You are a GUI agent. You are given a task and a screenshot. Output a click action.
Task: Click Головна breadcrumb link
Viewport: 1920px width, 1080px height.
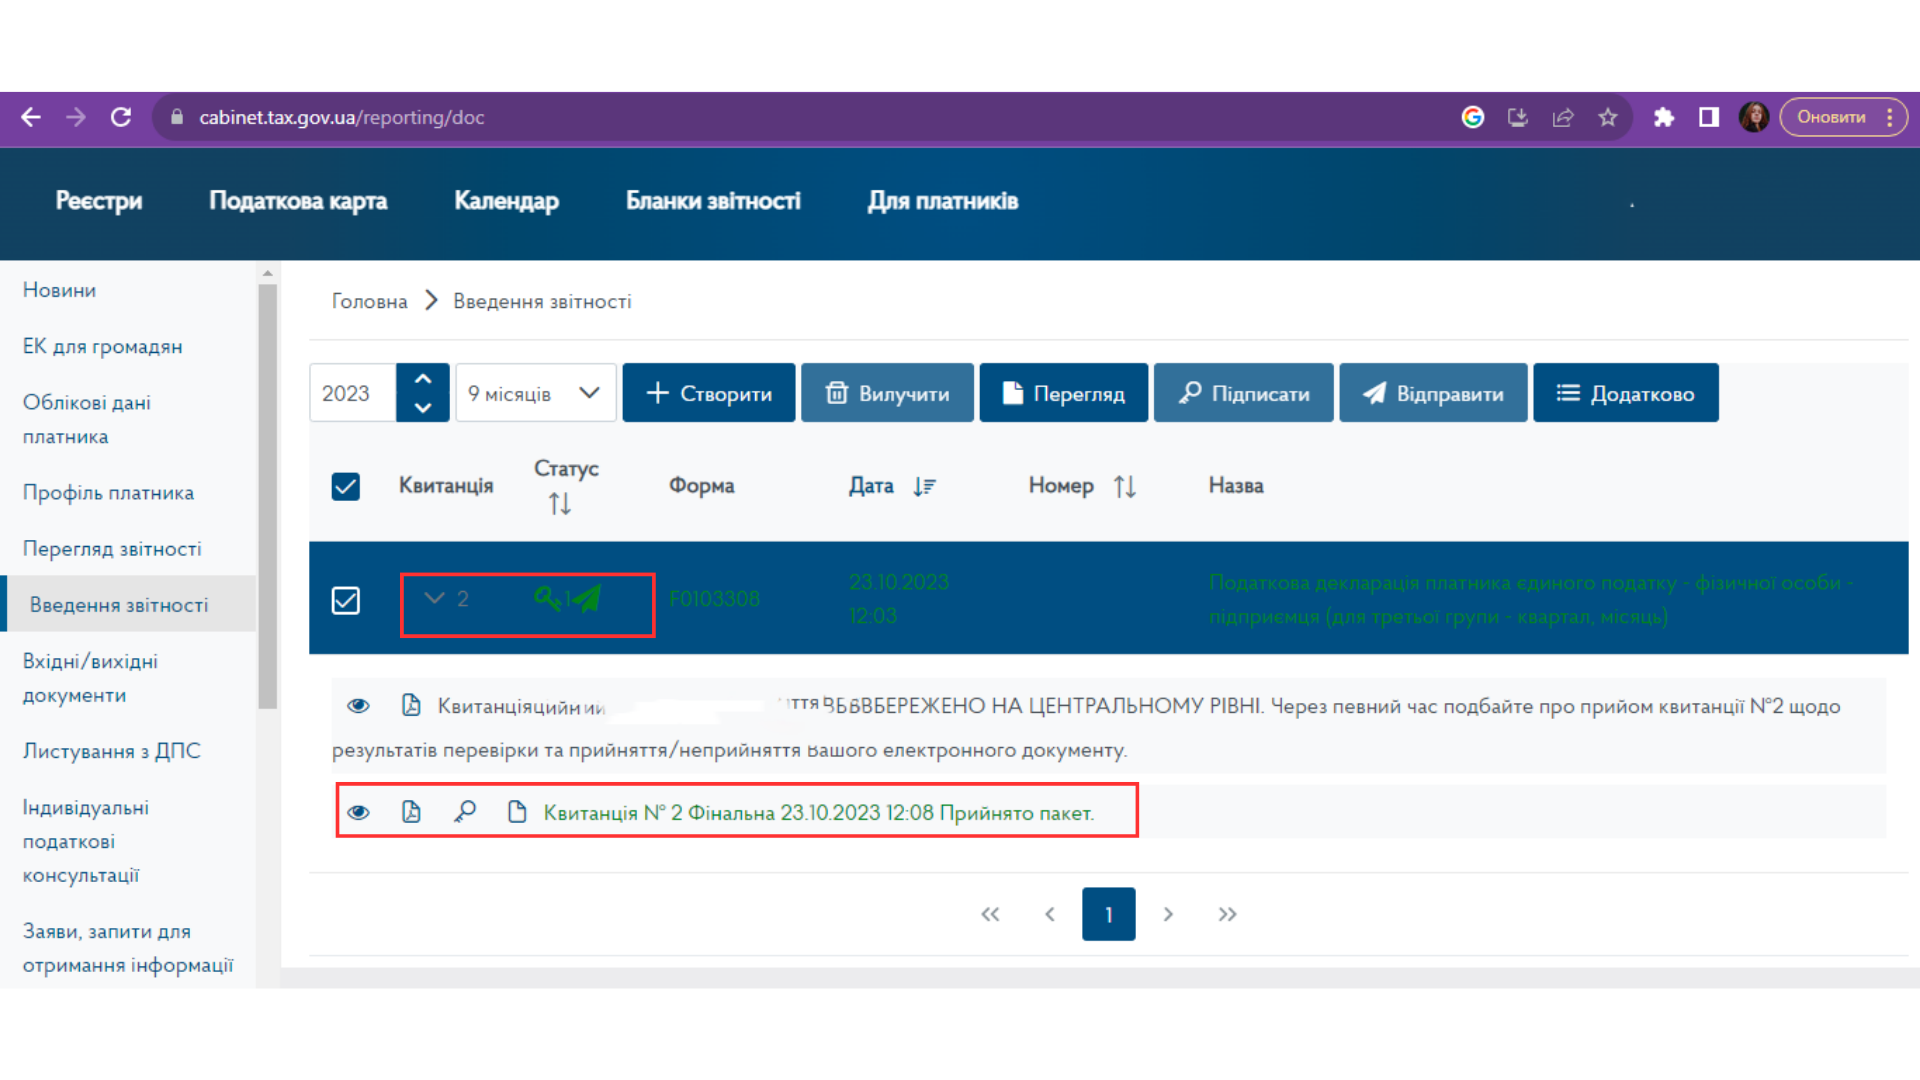369,301
